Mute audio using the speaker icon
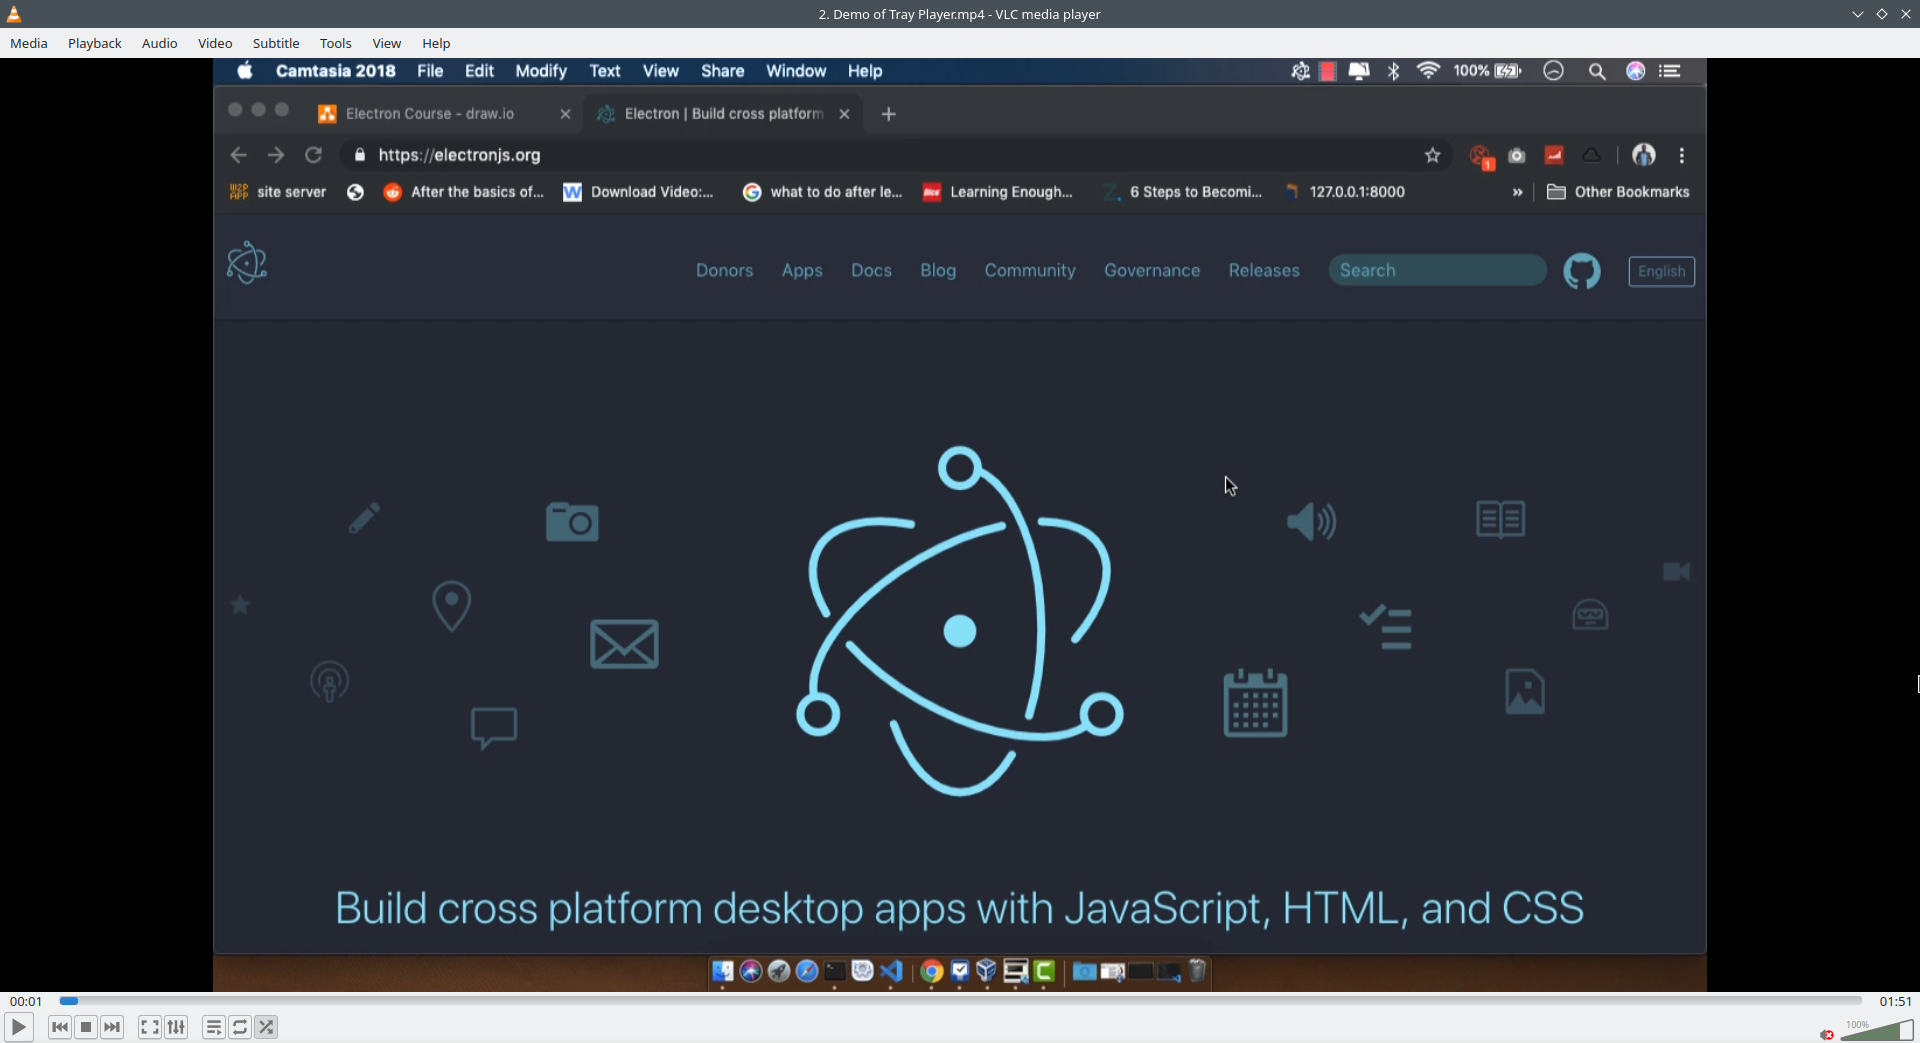Image resolution: width=1920 pixels, height=1043 pixels. 1827,1034
